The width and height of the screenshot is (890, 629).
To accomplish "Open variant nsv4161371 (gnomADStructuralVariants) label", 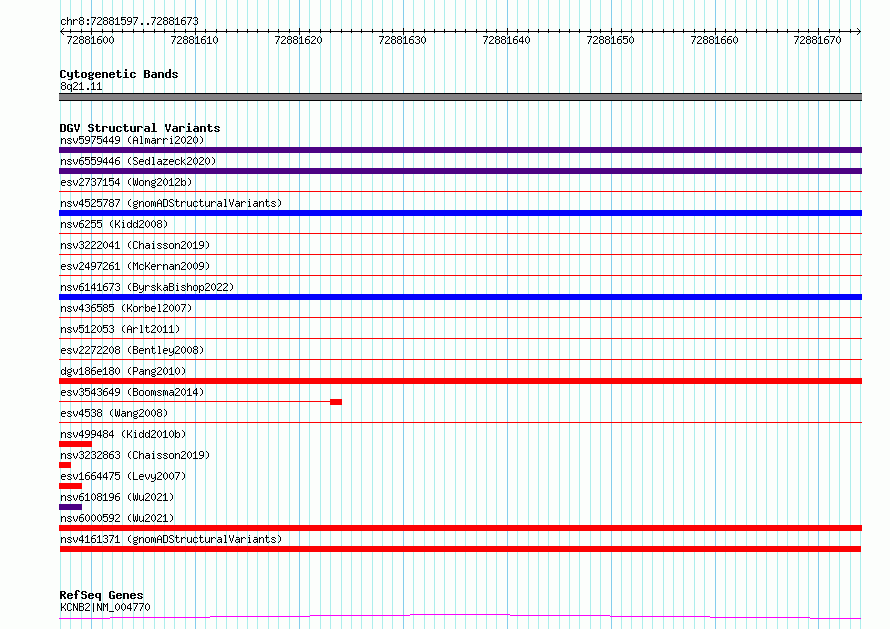I will click(x=171, y=539).
